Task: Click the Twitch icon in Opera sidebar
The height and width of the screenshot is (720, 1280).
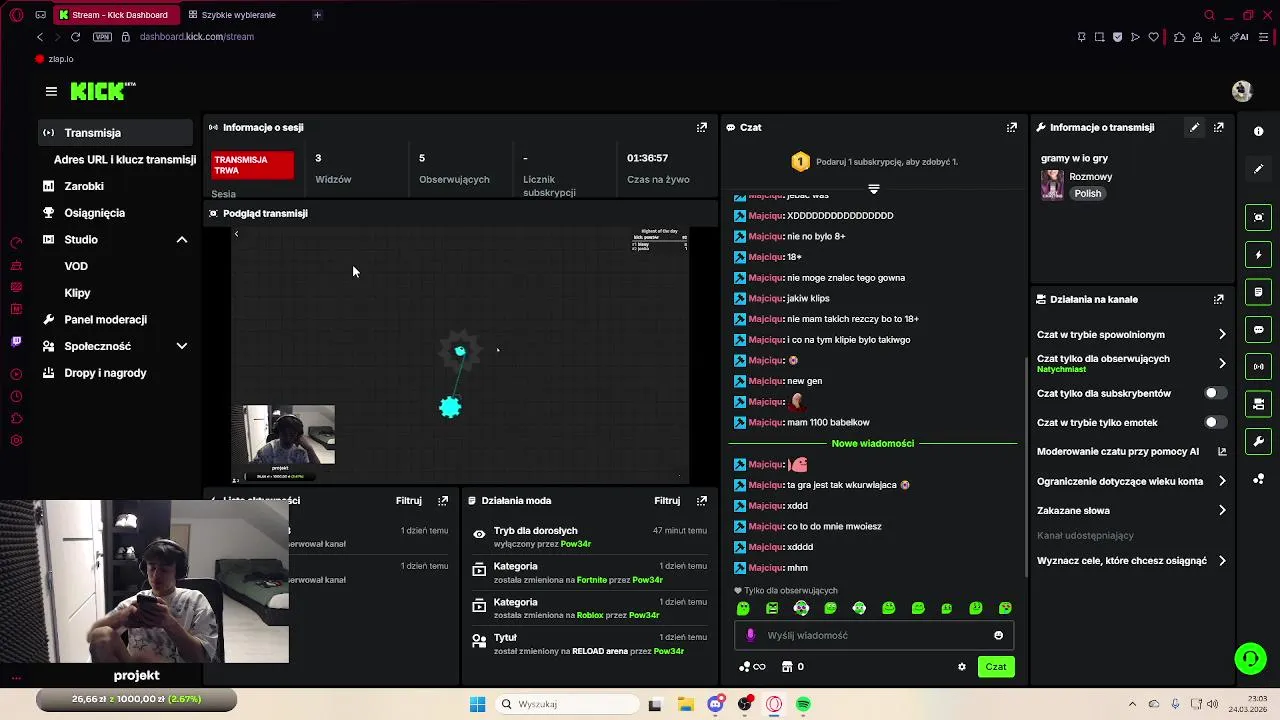Action: click(x=16, y=341)
